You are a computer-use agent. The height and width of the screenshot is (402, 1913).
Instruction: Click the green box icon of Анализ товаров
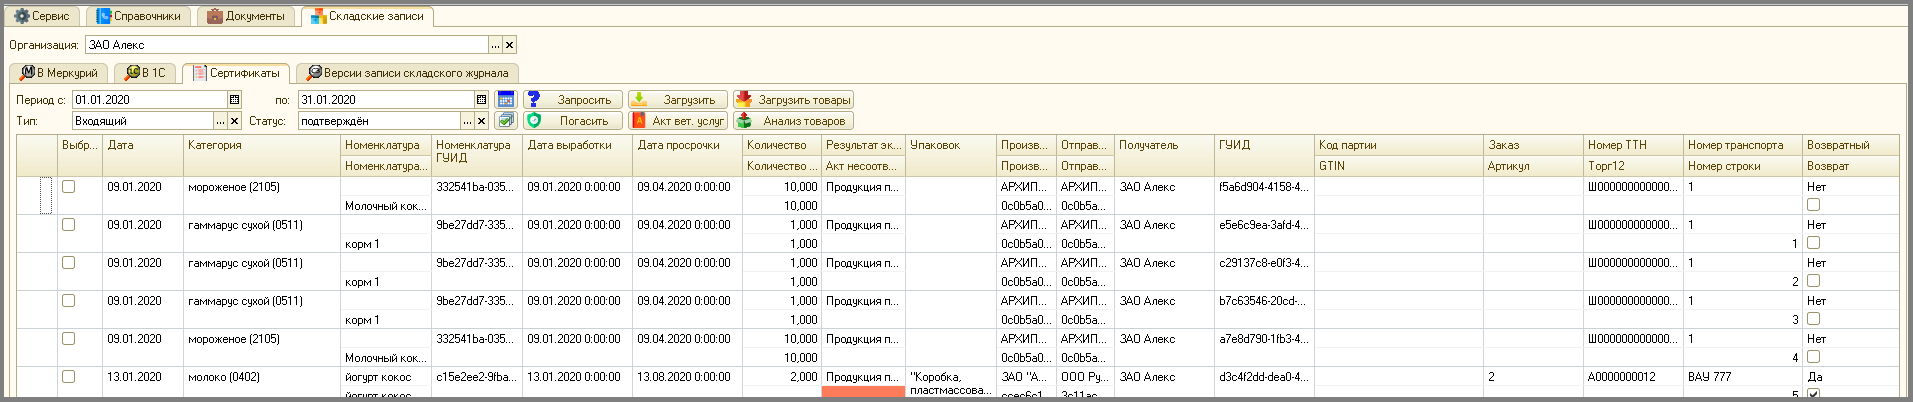743,121
